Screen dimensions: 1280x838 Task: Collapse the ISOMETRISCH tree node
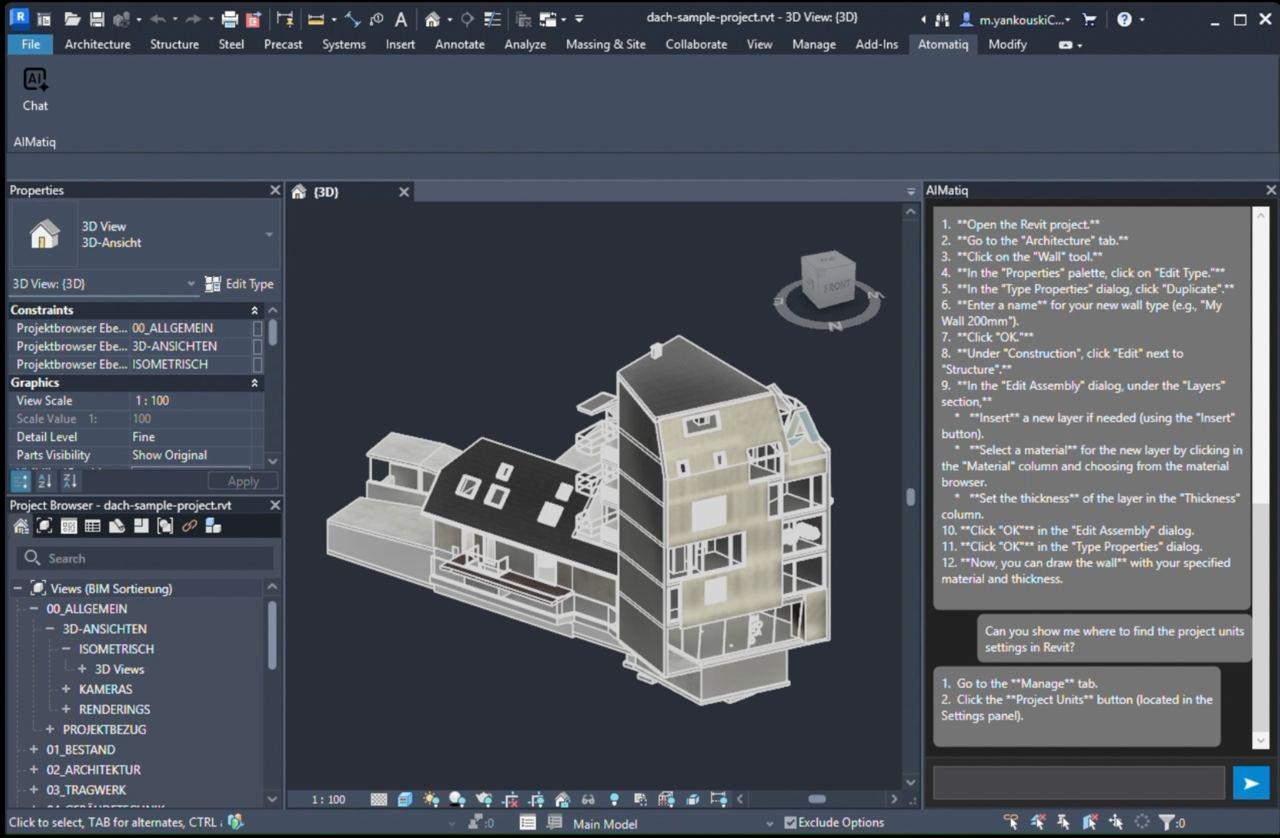(x=66, y=649)
